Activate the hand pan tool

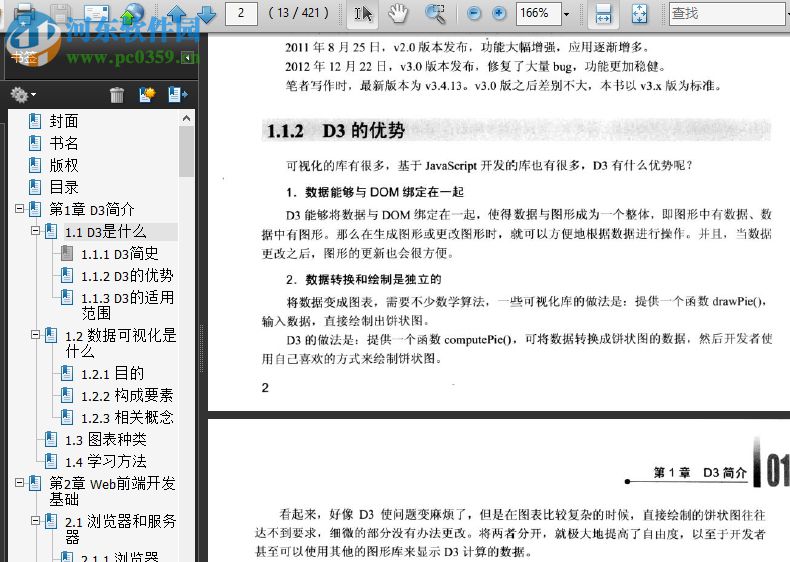(398, 13)
